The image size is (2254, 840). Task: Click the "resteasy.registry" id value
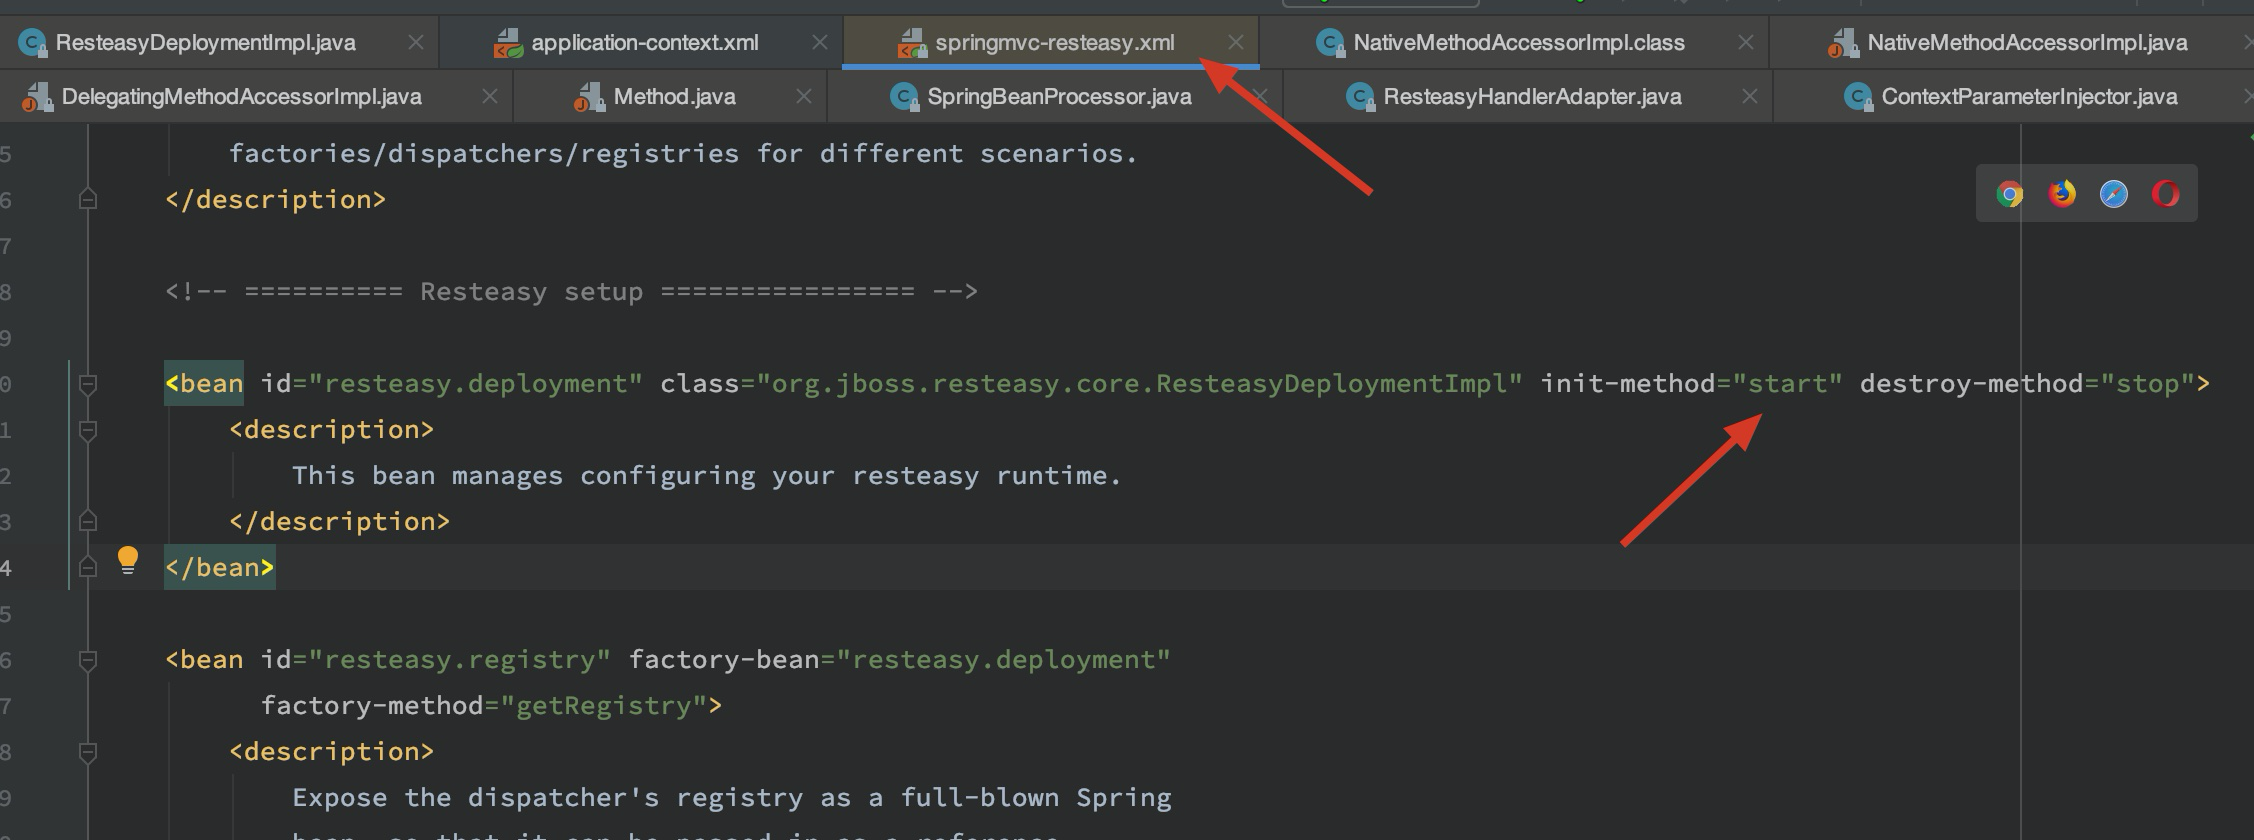460,660
